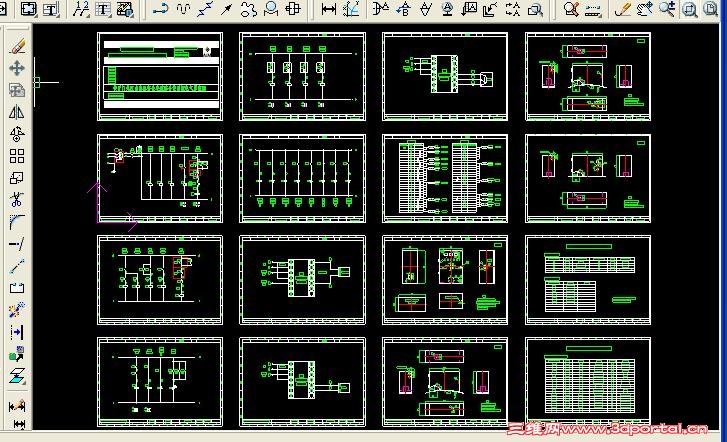Select the Fillet tool
This screenshot has width=727, height=442.
pyautogui.click(x=17, y=222)
